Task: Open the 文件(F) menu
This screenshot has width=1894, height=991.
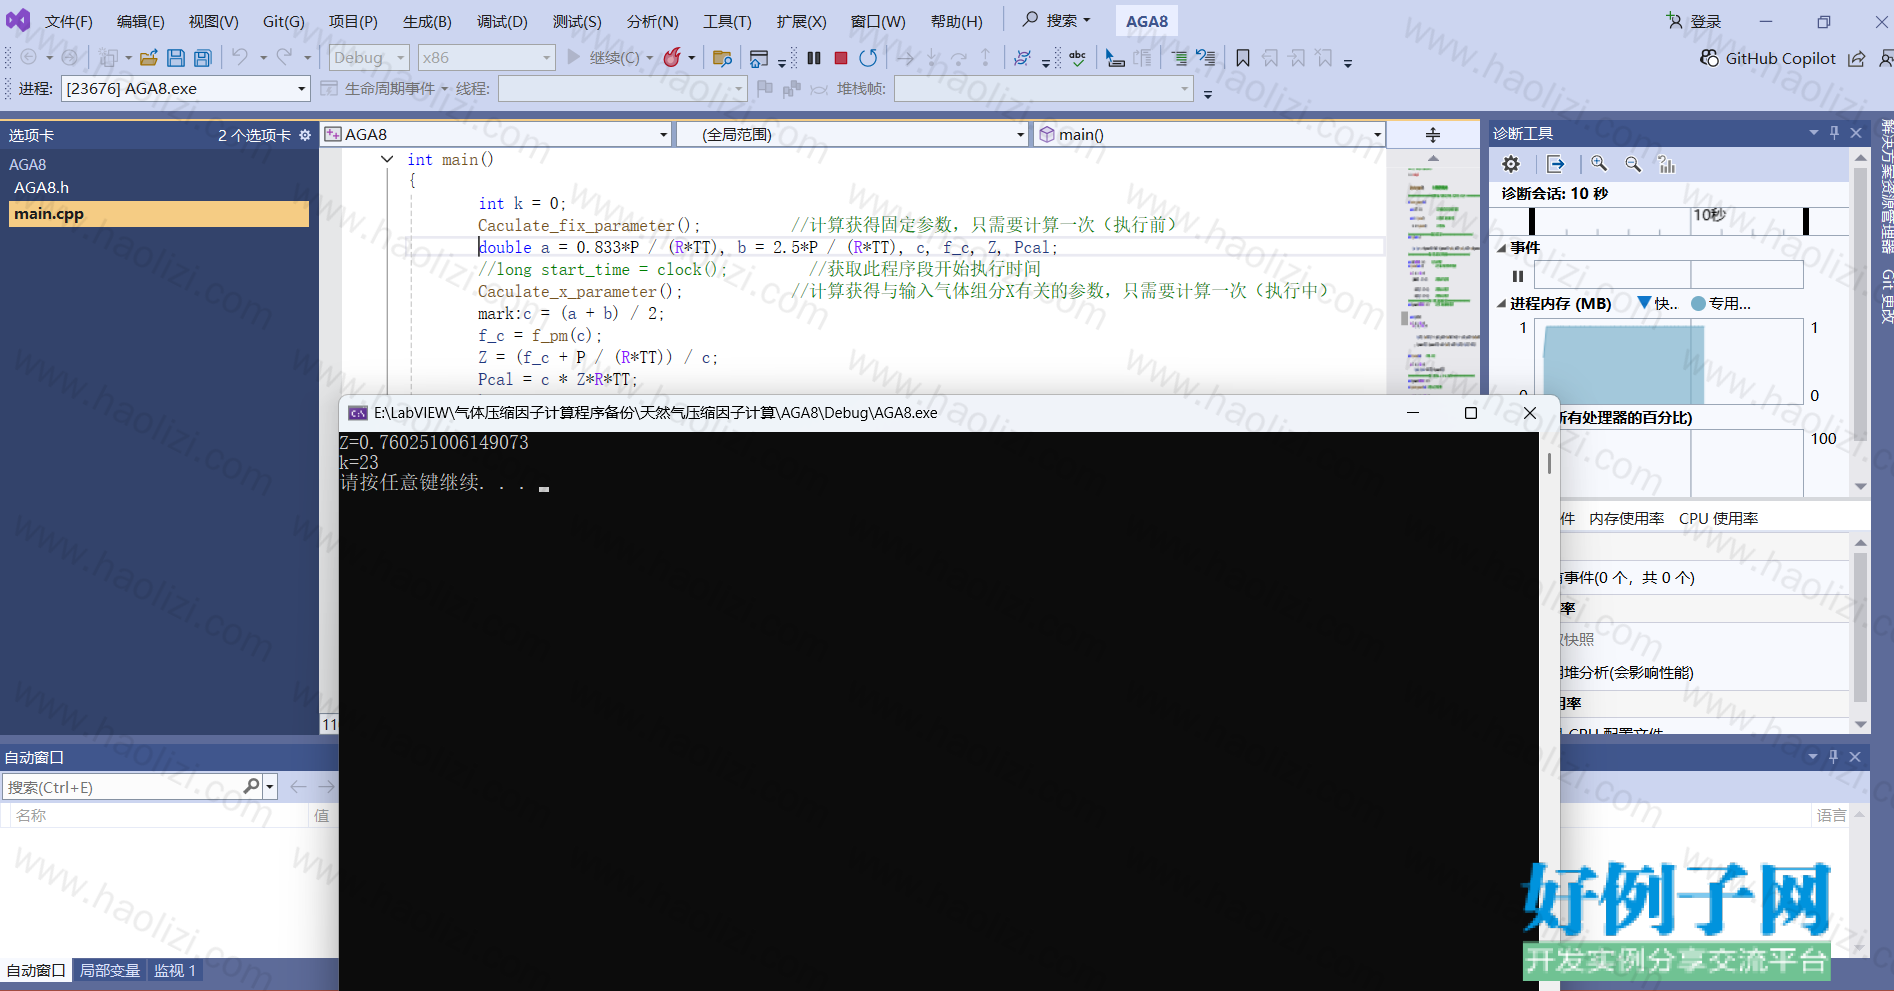Action: pyautogui.click(x=69, y=21)
